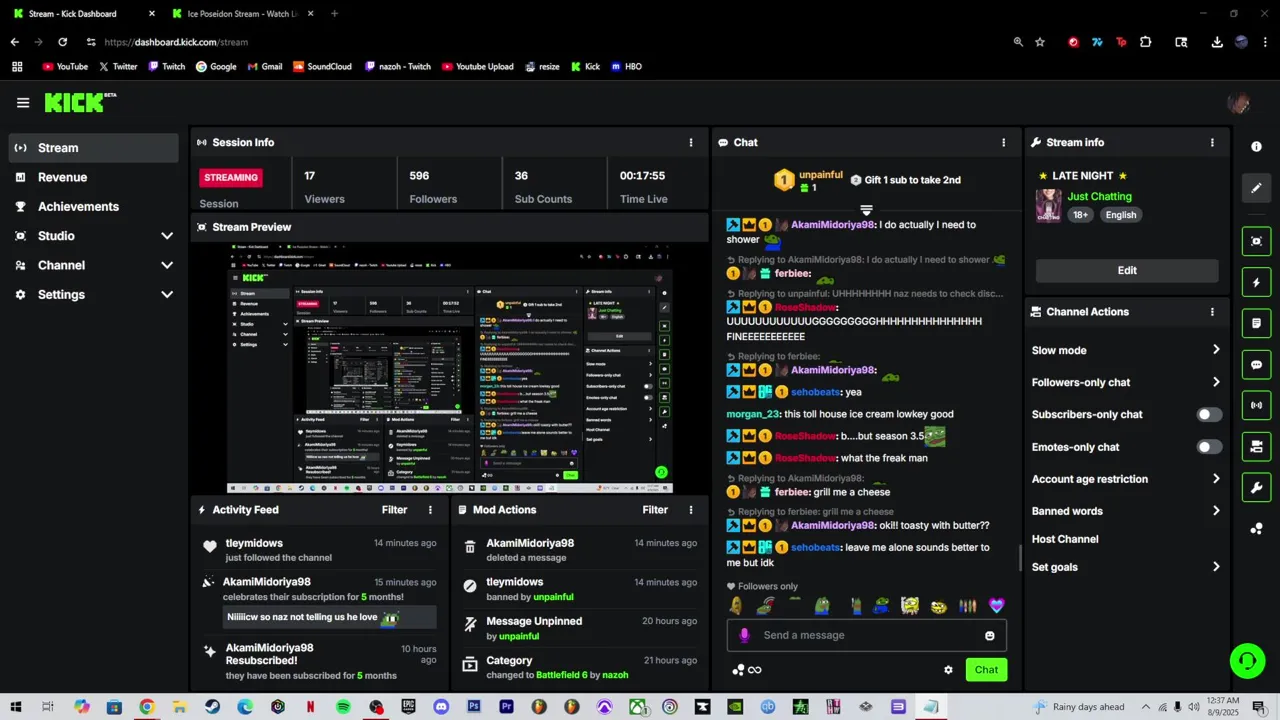Open the SoundCloud bookmark
1280x720 pixels.
pyautogui.click(x=322, y=67)
